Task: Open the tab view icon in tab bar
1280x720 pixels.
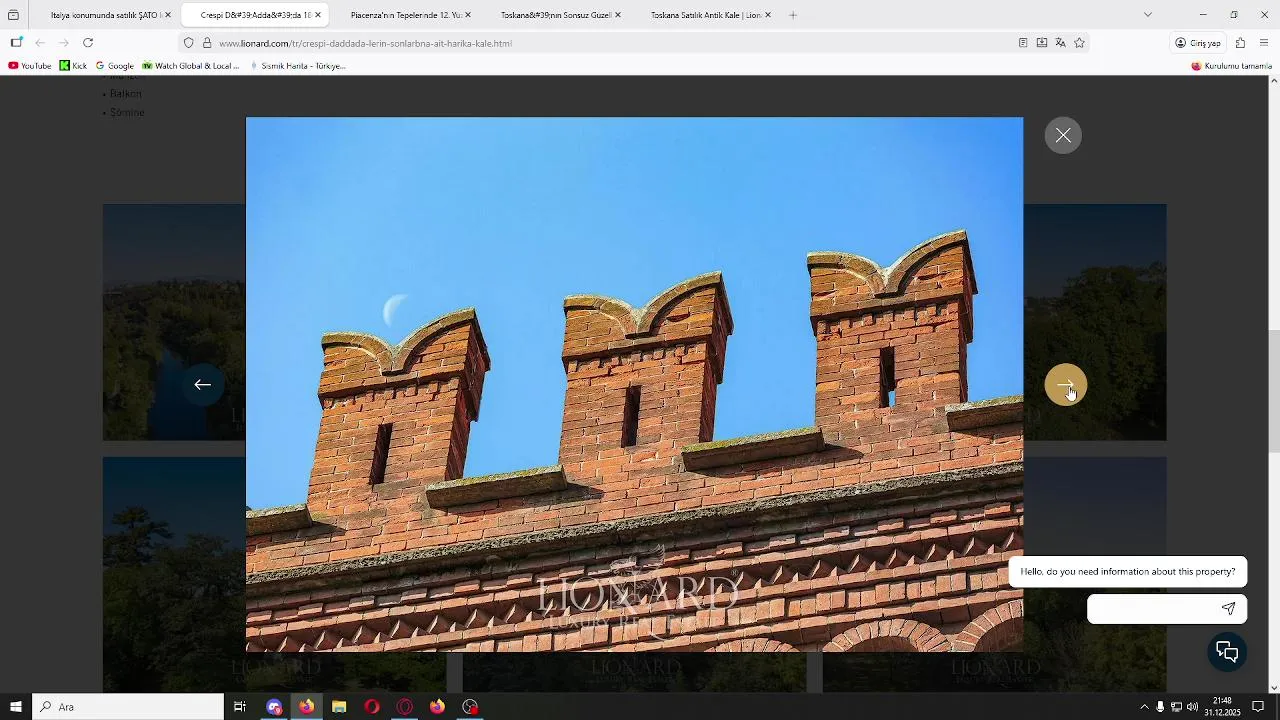Action: pyautogui.click(x=13, y=15)
